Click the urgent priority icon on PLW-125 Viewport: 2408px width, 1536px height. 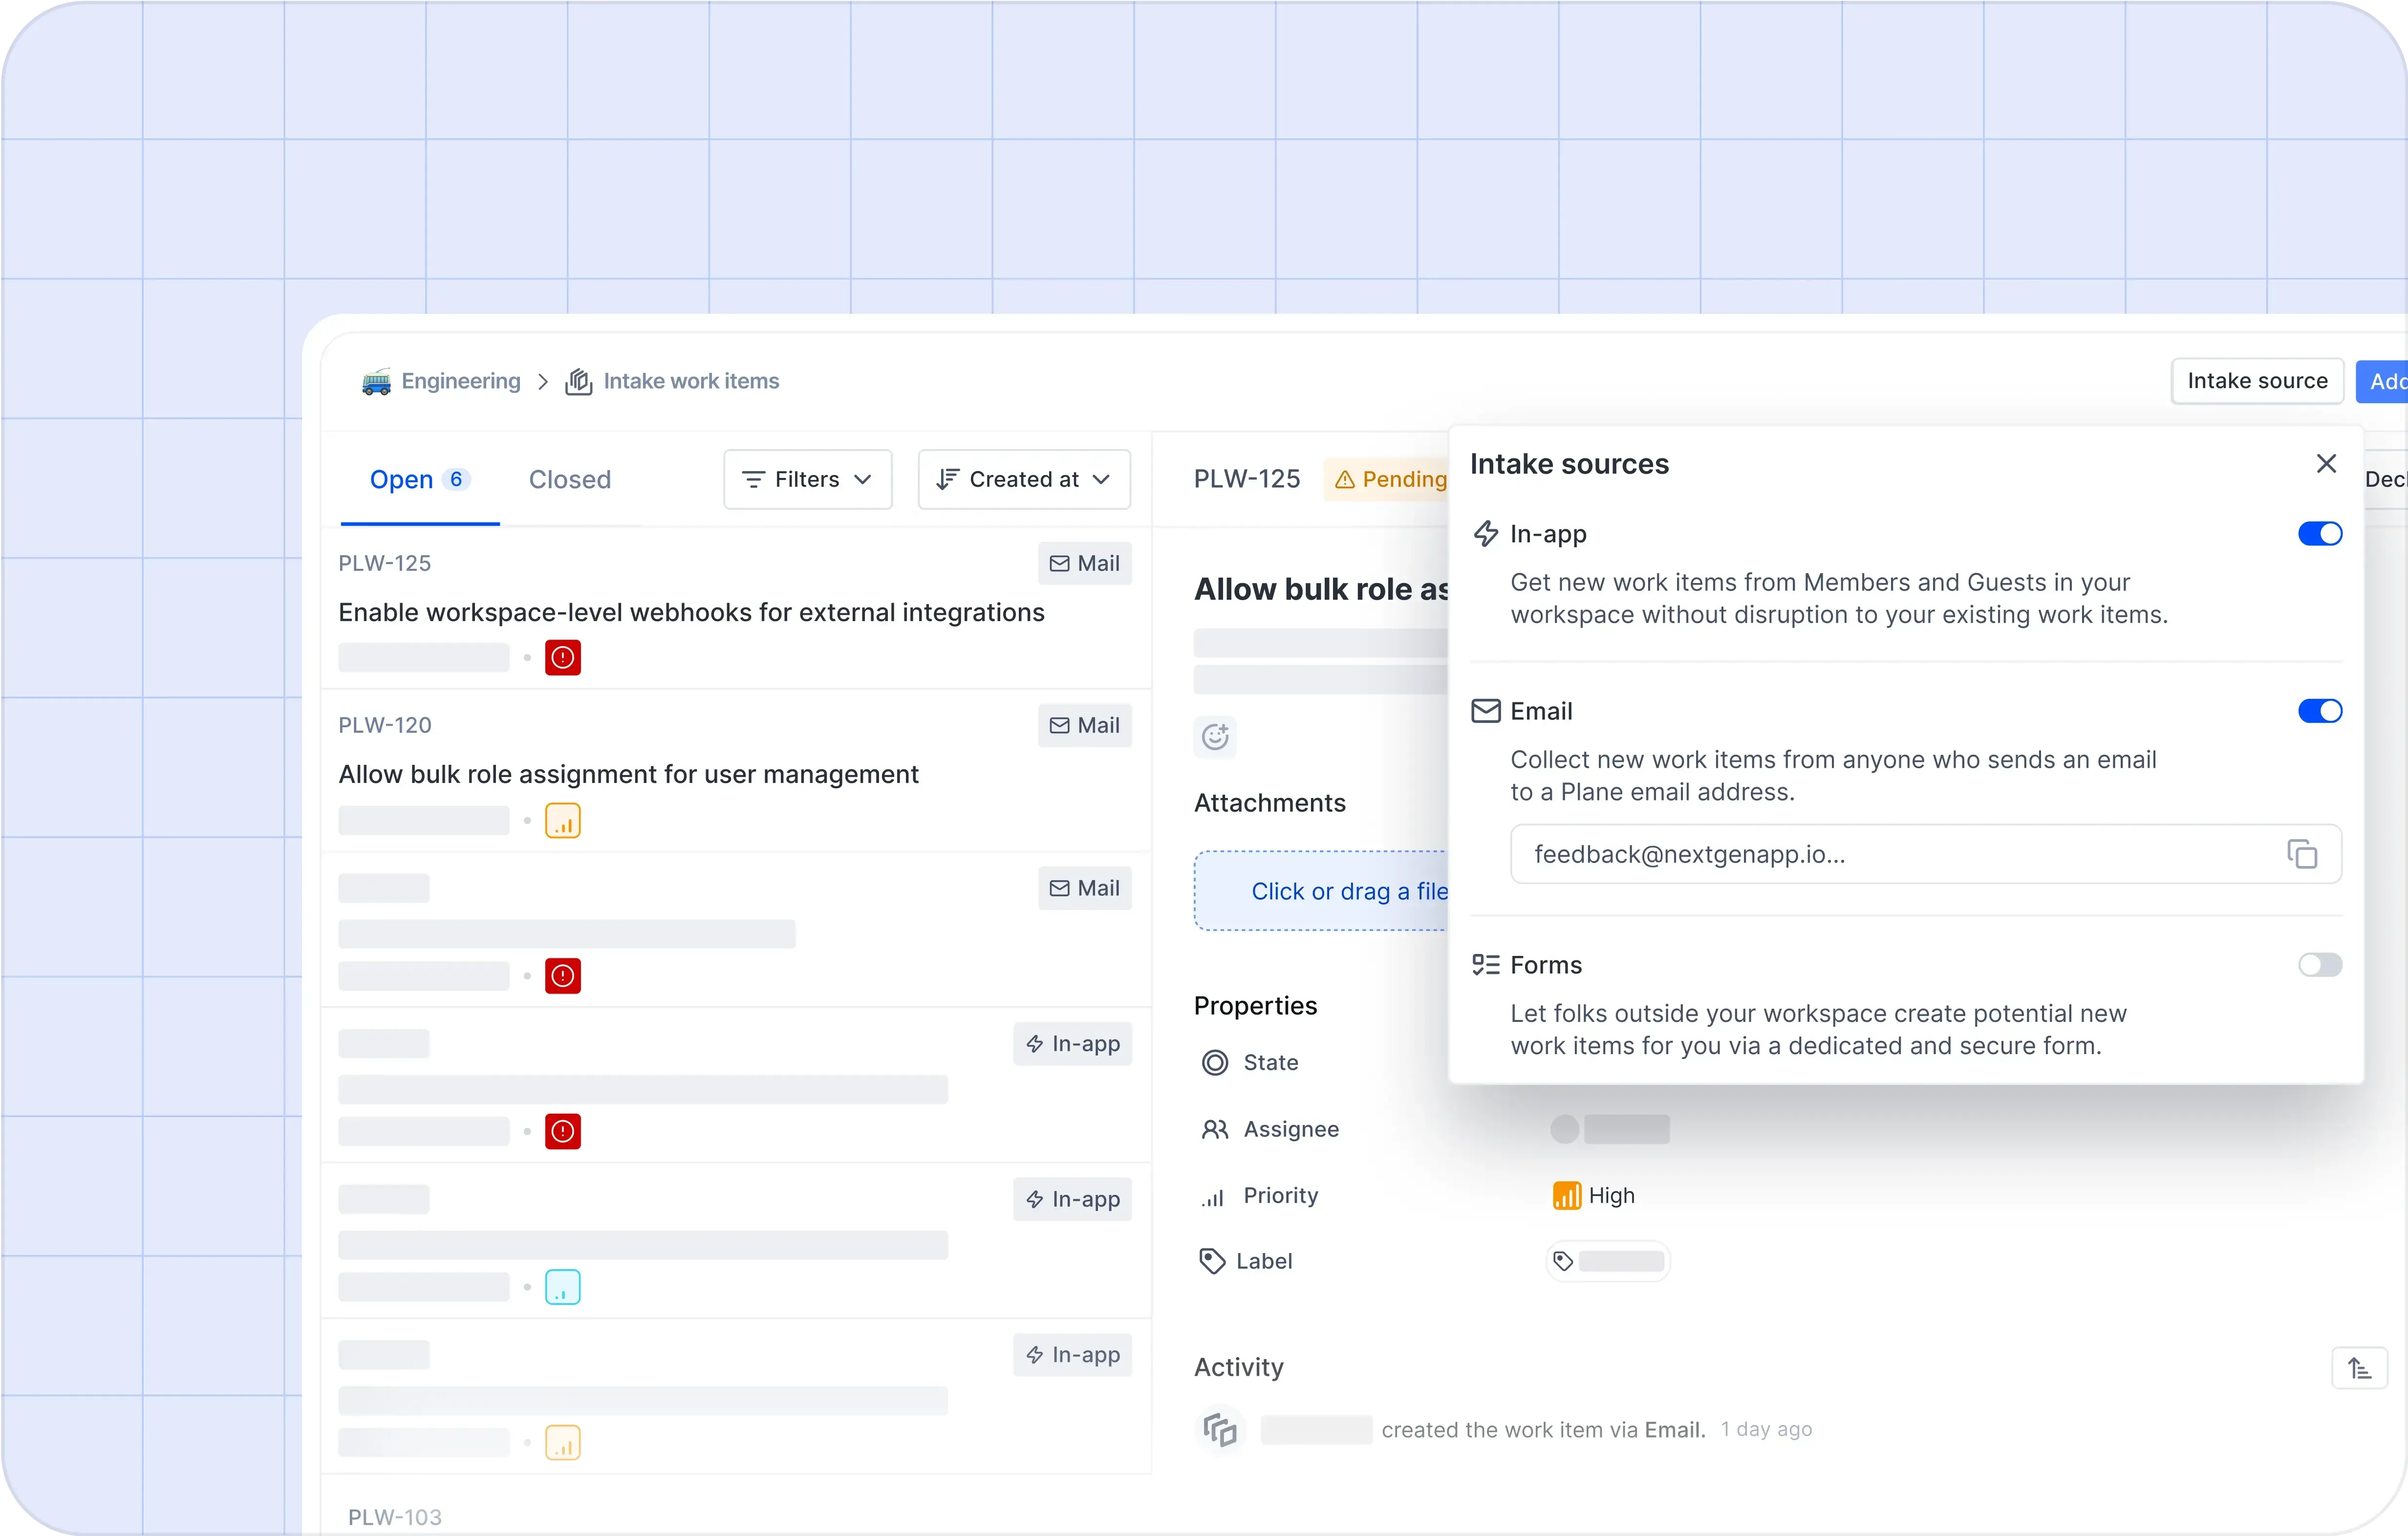[563, 657]
